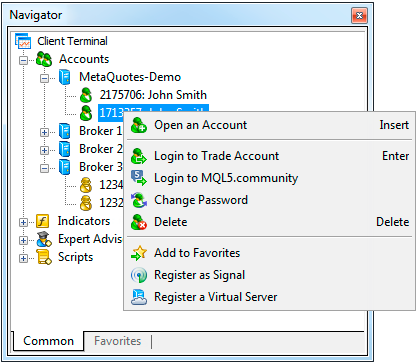
Task: Click the Accounts group icon
Action: pyautogui.click(x=44, y=59)
